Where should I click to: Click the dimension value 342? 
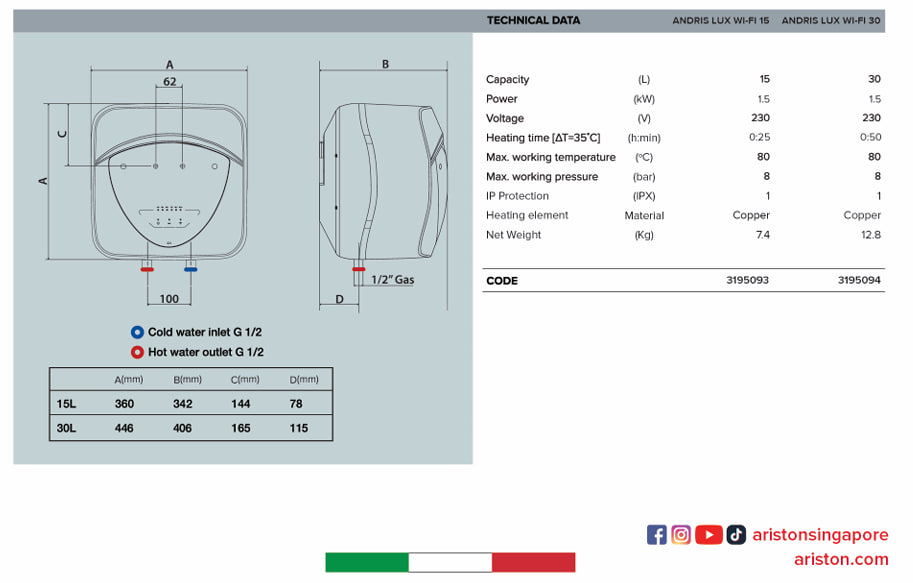click(x=183, y=404)
